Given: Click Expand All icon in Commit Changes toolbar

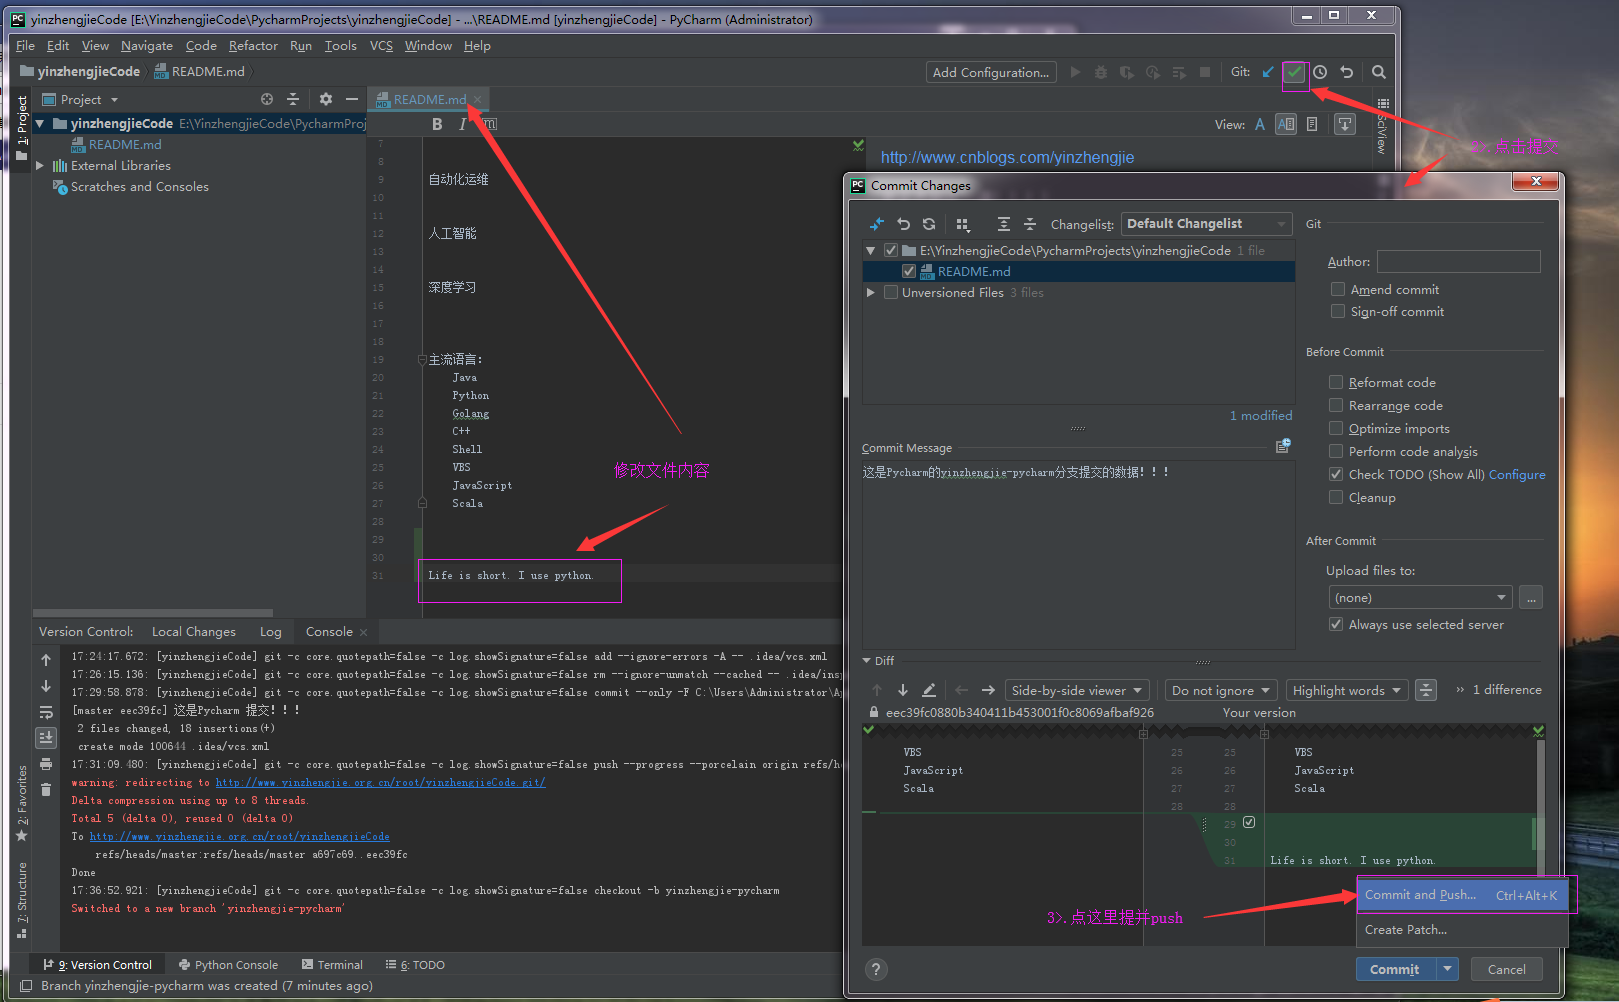Looking at the screenshot, I should coord(1004,224).
